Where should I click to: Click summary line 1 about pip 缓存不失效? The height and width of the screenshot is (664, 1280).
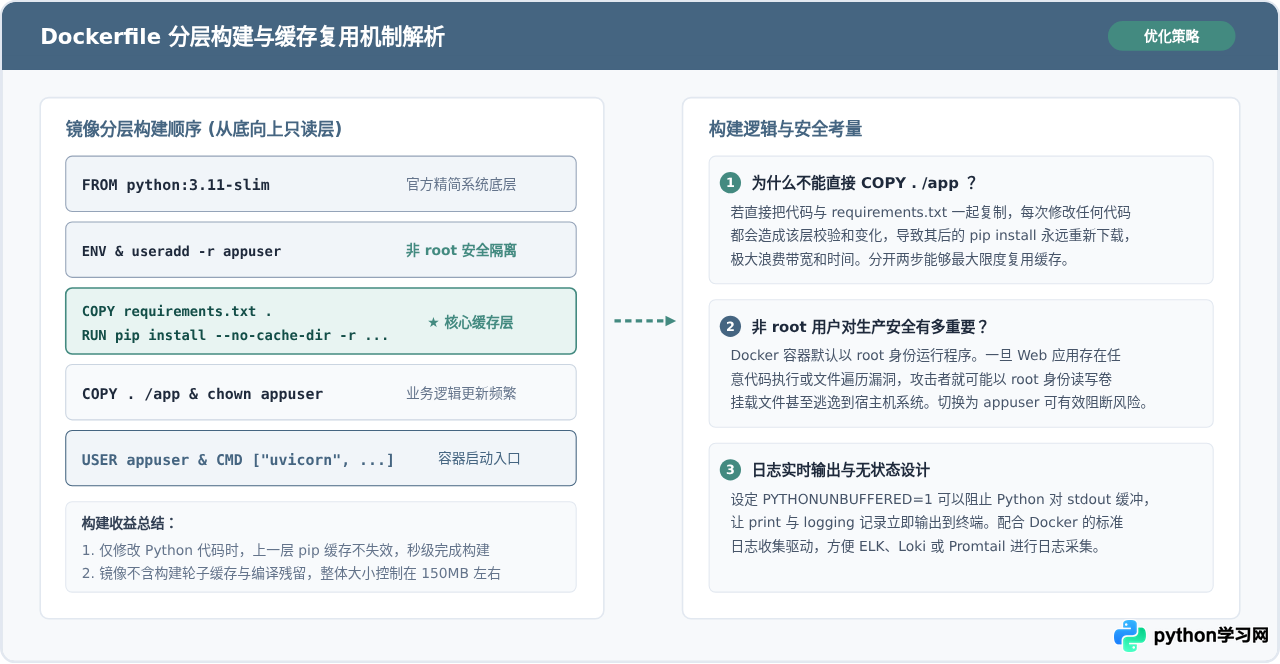coord(286,551)
